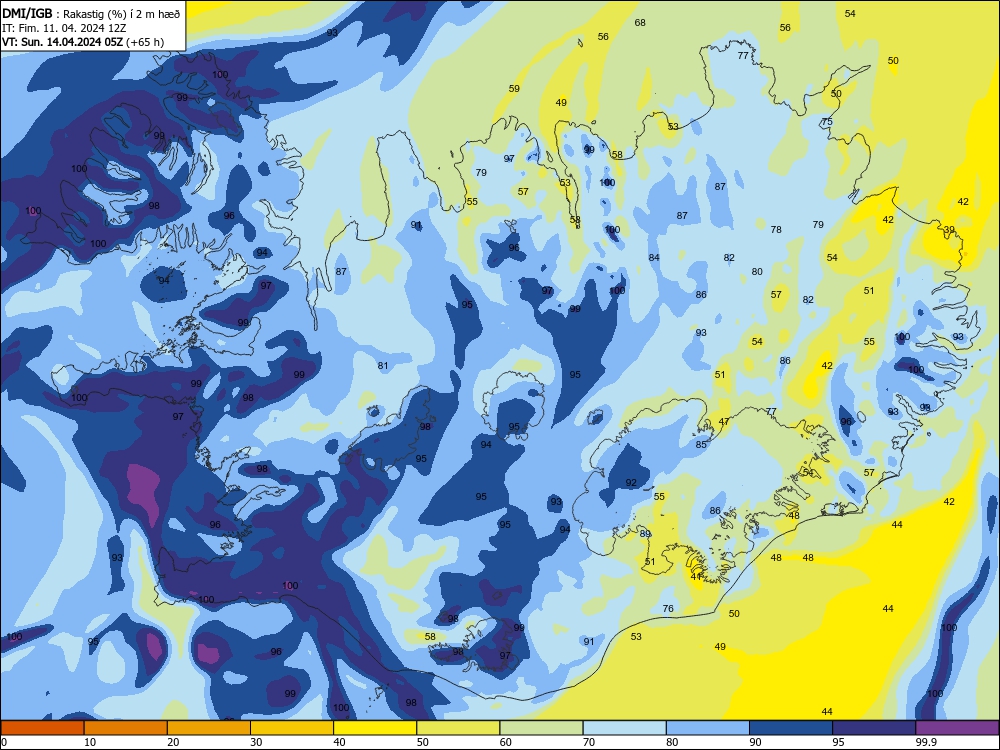Image resolution: width=1000 pixels, height=750 pixels.
Task: Click the 'VT: Sun. 14.04.2024 05Z' line
Action: click(83, 42)
